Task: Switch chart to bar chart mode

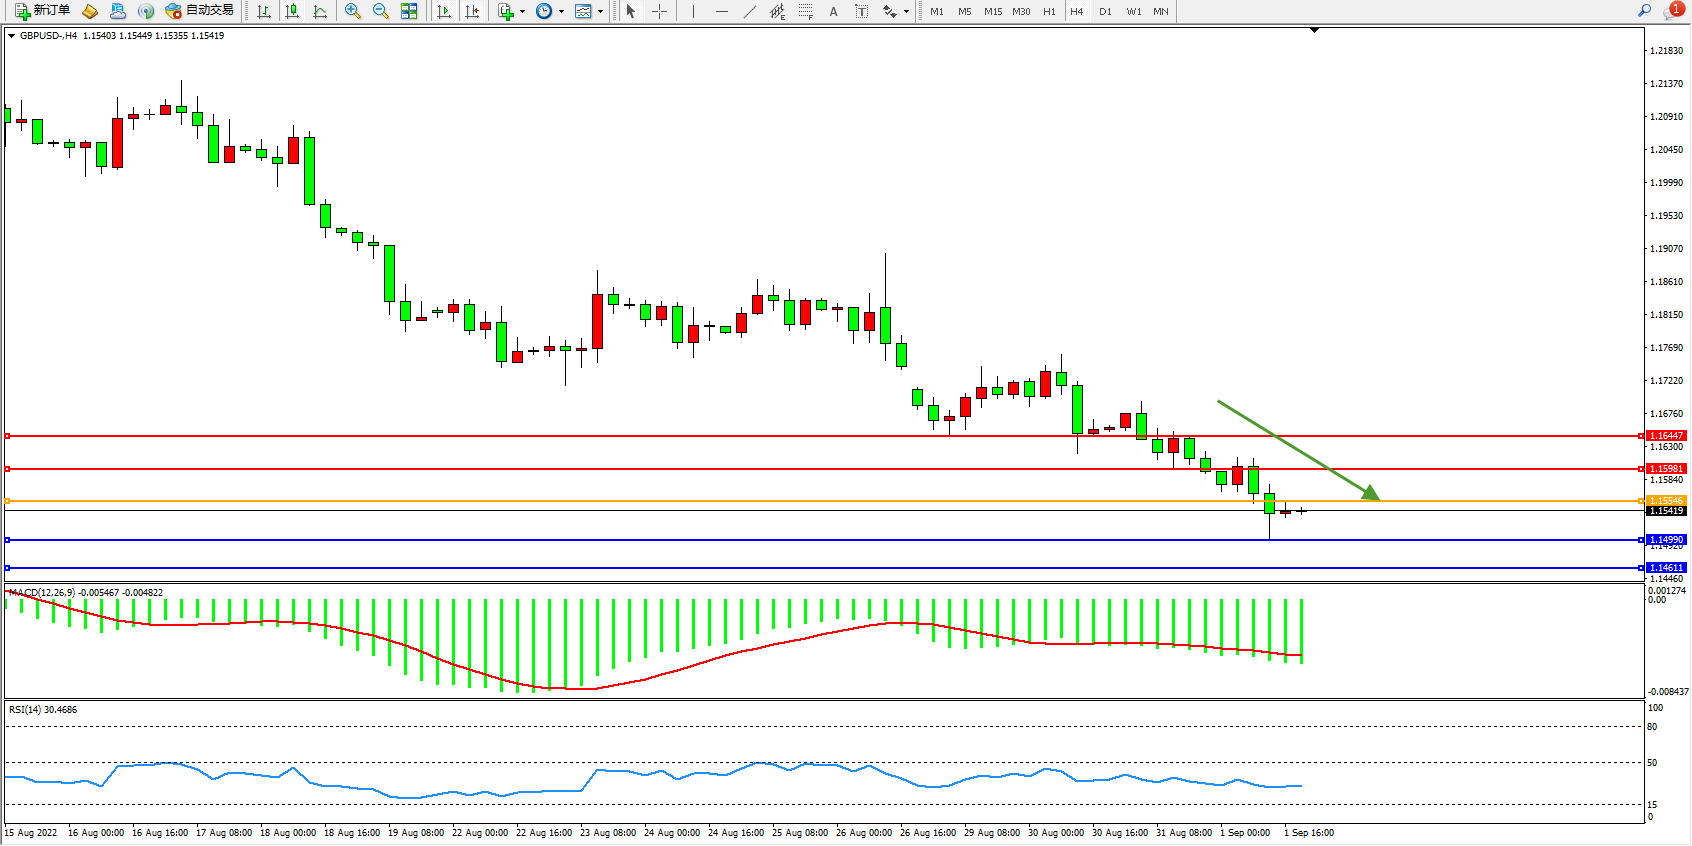Action: pyautogui.click(x=264, y=11)
